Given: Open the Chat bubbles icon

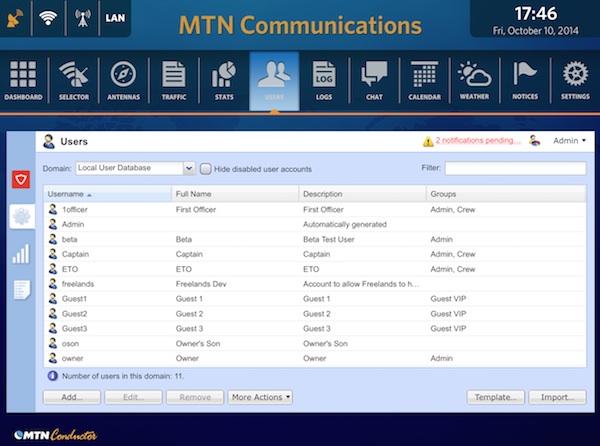Looking at the screenshot, I should 374,80.
